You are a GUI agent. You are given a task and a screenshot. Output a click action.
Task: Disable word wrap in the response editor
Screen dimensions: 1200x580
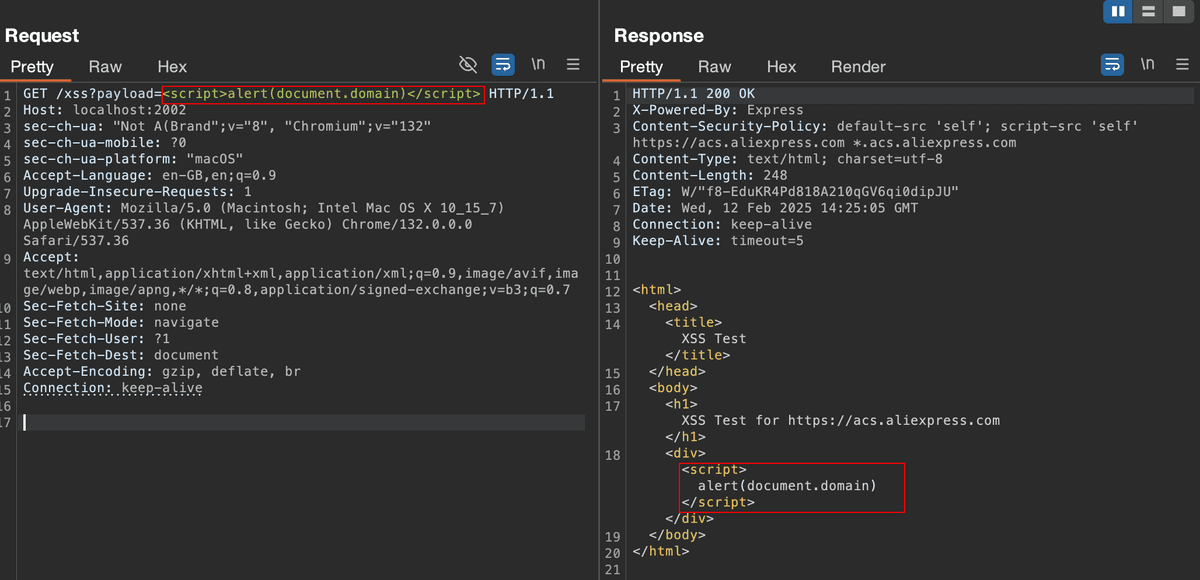pos(1112,63)
